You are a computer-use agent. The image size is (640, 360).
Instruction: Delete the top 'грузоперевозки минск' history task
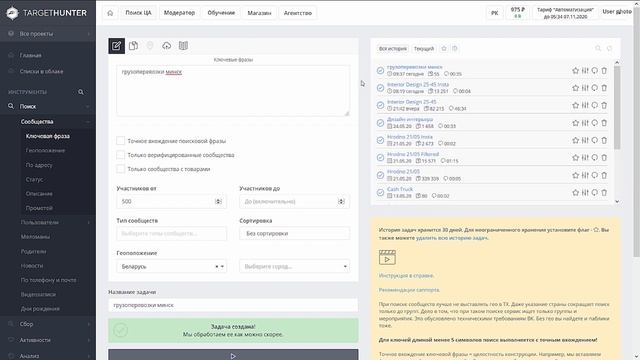coord(604,71)
